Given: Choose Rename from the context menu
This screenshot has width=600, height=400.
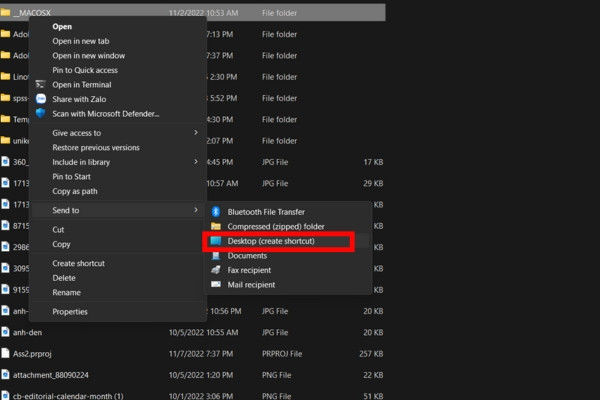Looking at the screenshot, I should 67,292.
